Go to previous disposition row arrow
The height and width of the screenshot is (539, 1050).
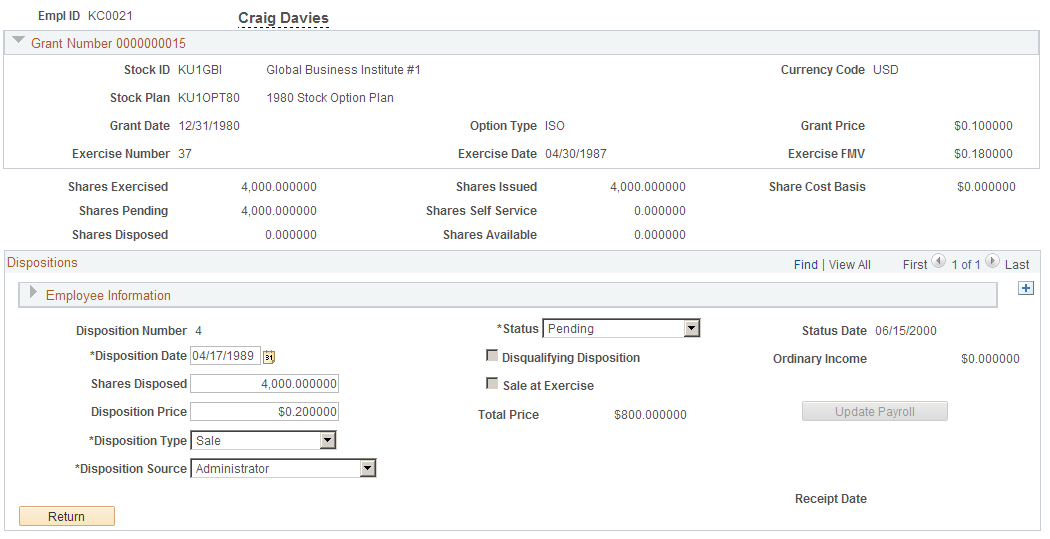tap(938, 261)
